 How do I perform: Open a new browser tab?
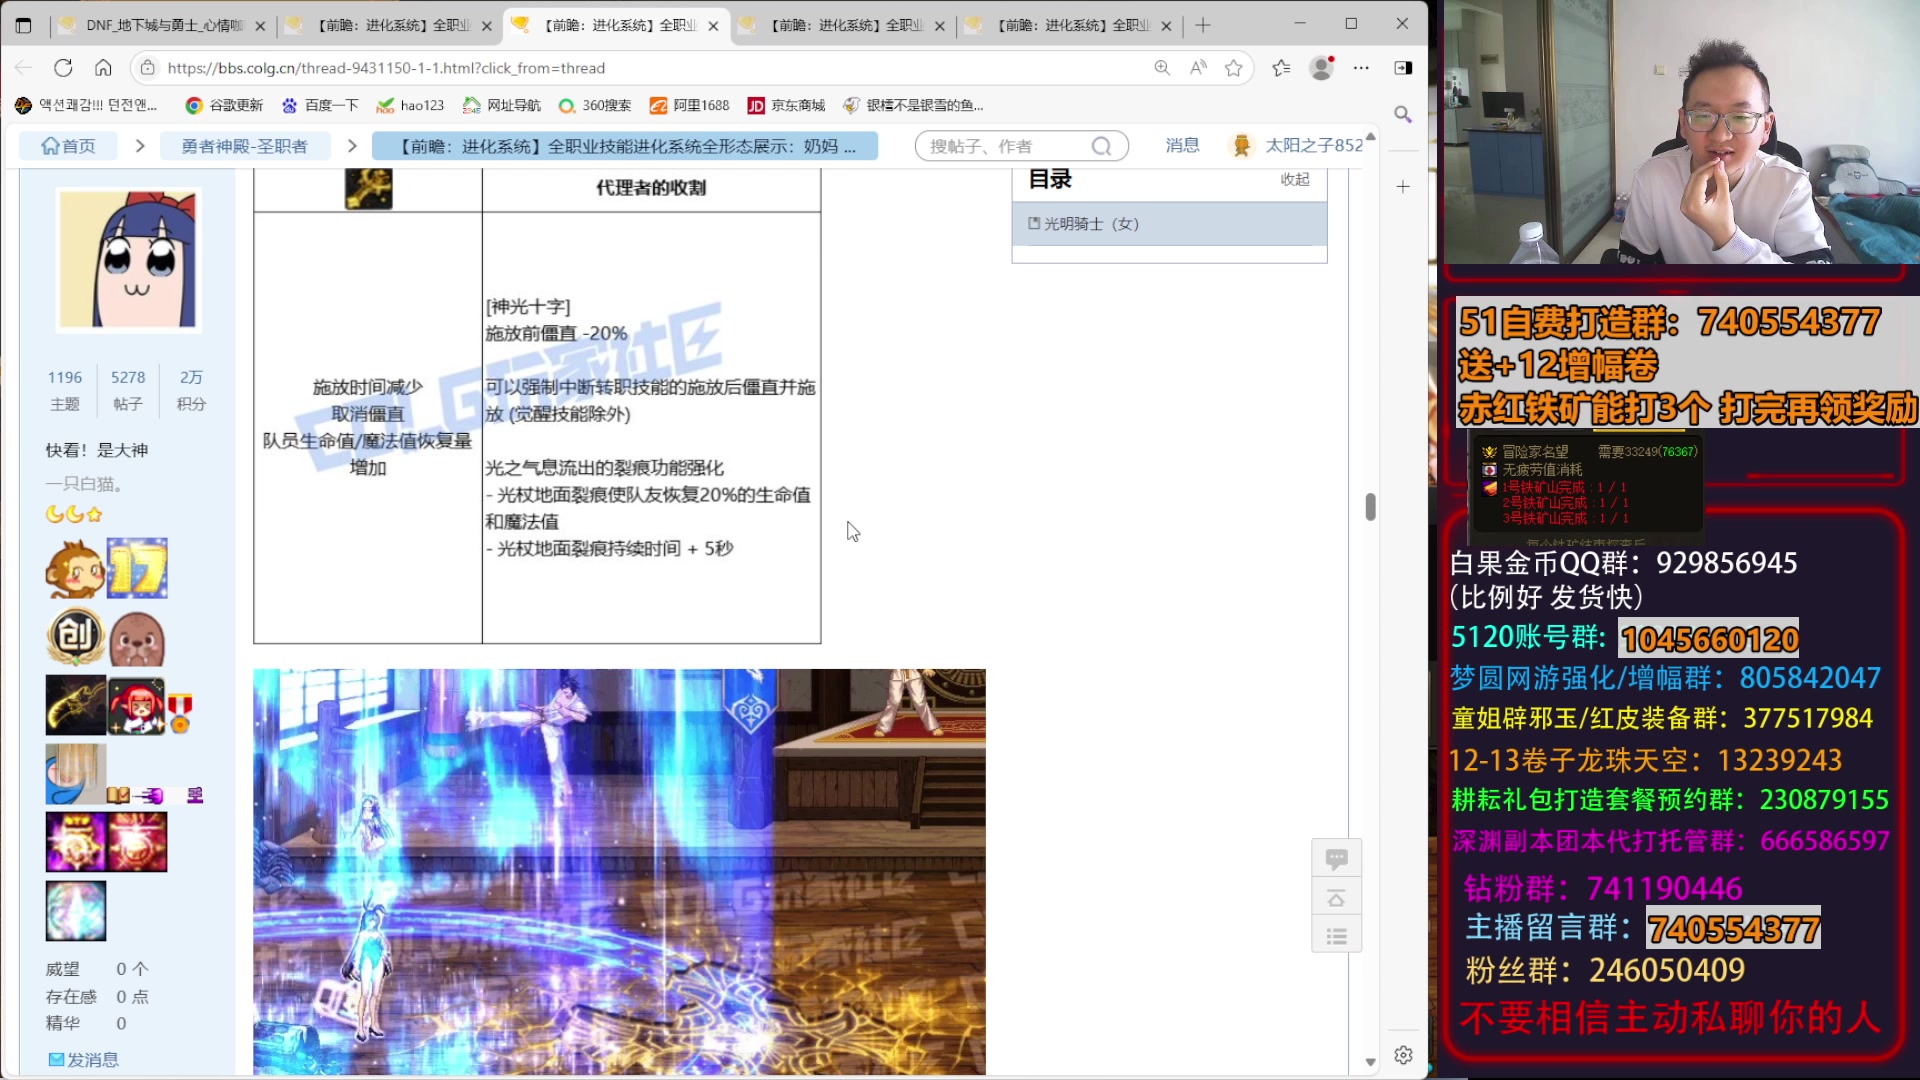point(1203,25)
